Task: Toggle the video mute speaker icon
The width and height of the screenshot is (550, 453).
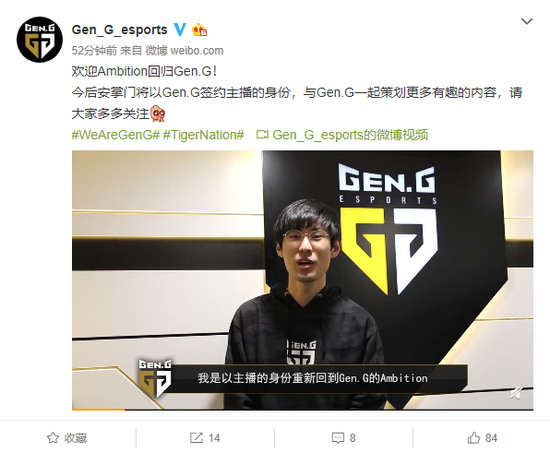Action: pyautogui.click(x=516, y=393)
